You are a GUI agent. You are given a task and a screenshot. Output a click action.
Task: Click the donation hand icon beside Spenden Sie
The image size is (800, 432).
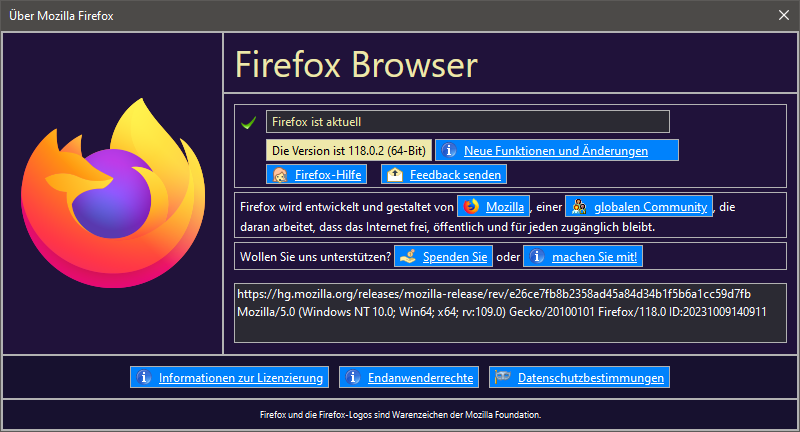pos(408,257)
